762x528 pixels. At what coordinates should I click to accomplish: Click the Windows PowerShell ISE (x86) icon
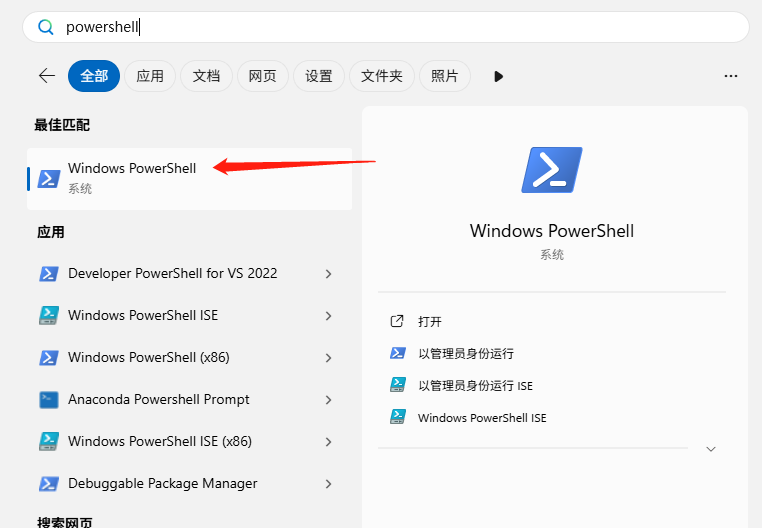[49, 441]
